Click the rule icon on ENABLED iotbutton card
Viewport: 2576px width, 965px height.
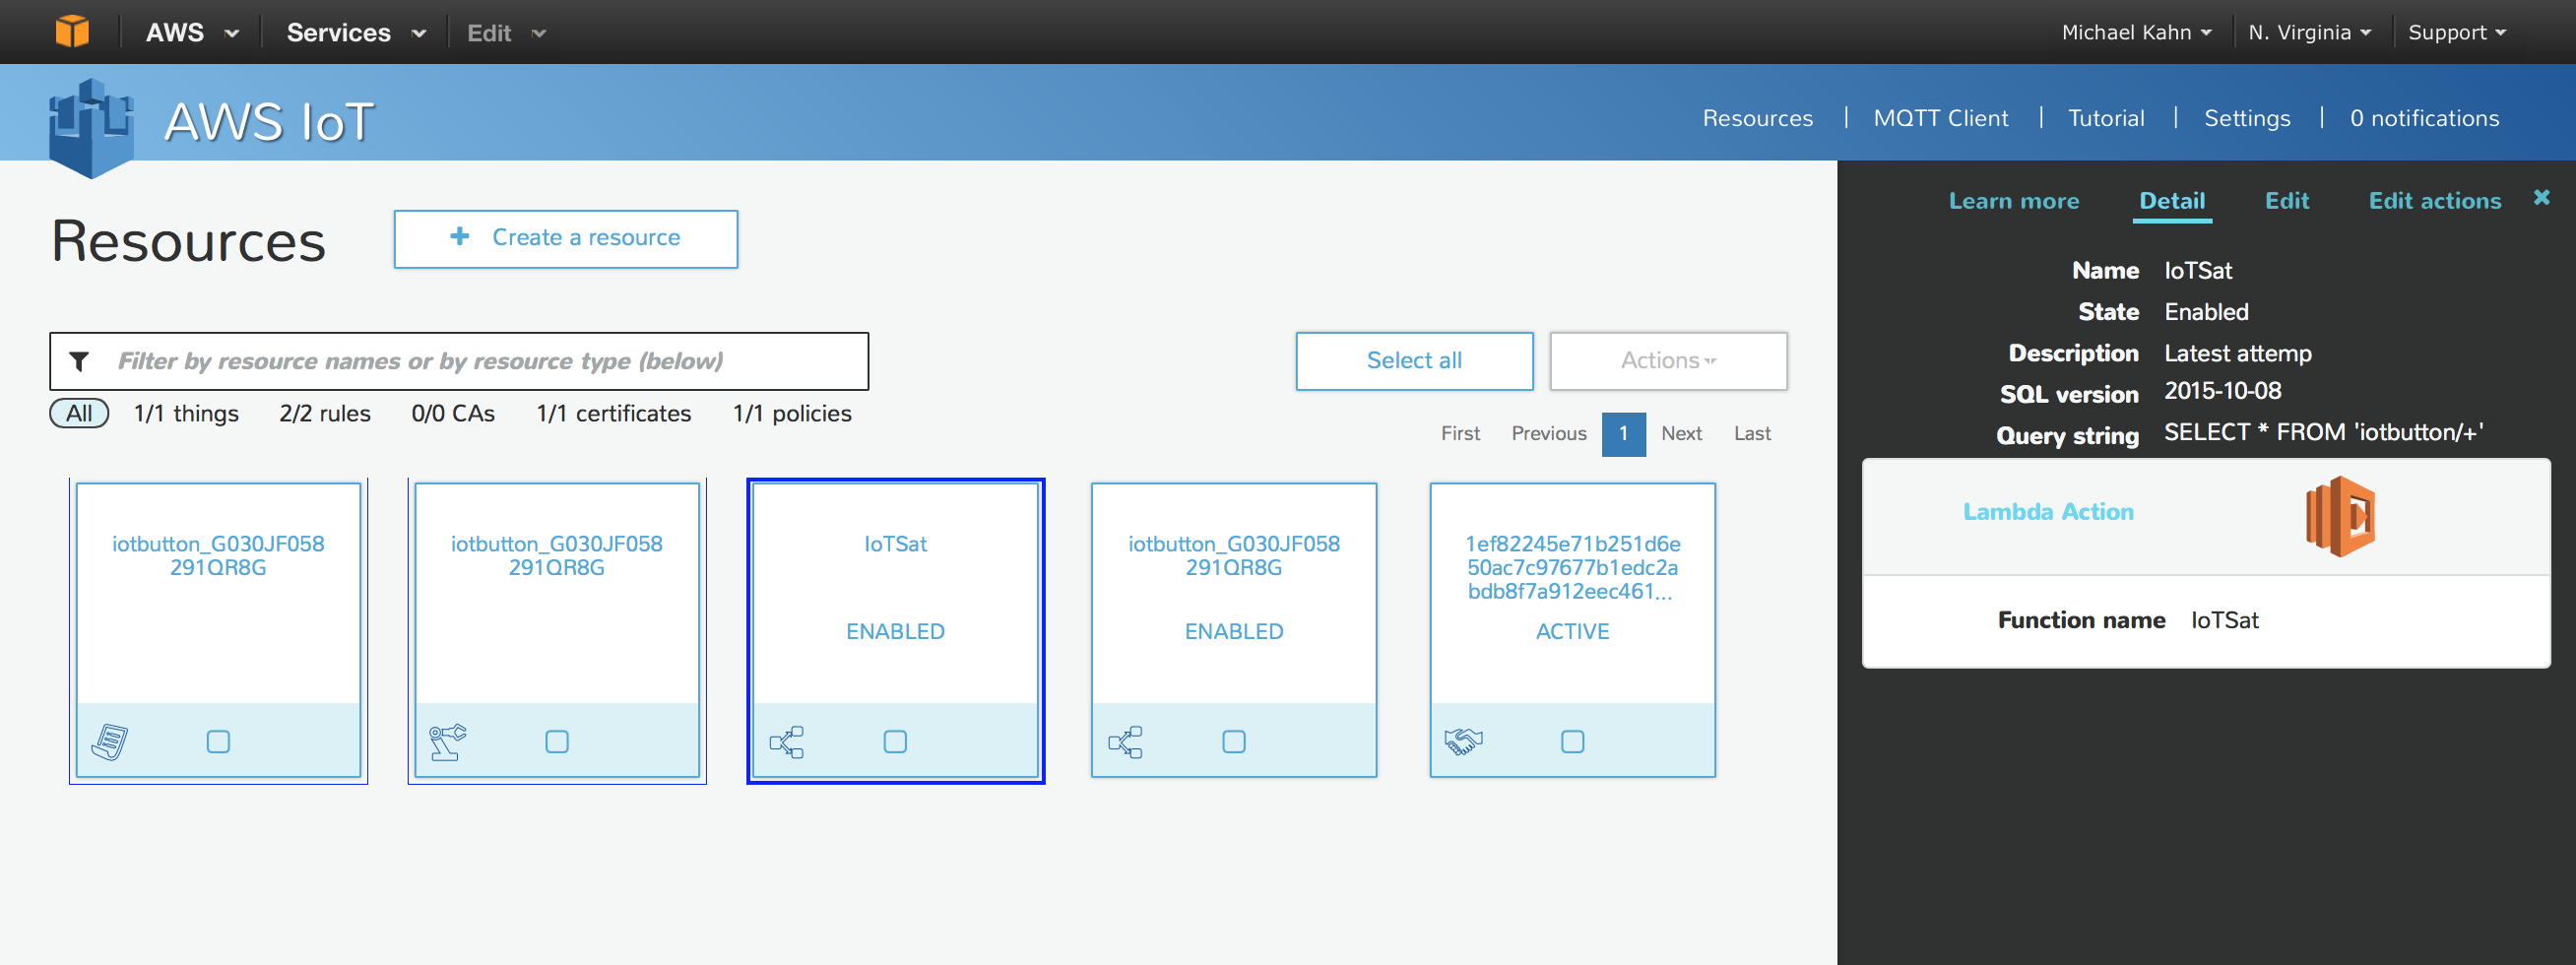(1126, 742)
